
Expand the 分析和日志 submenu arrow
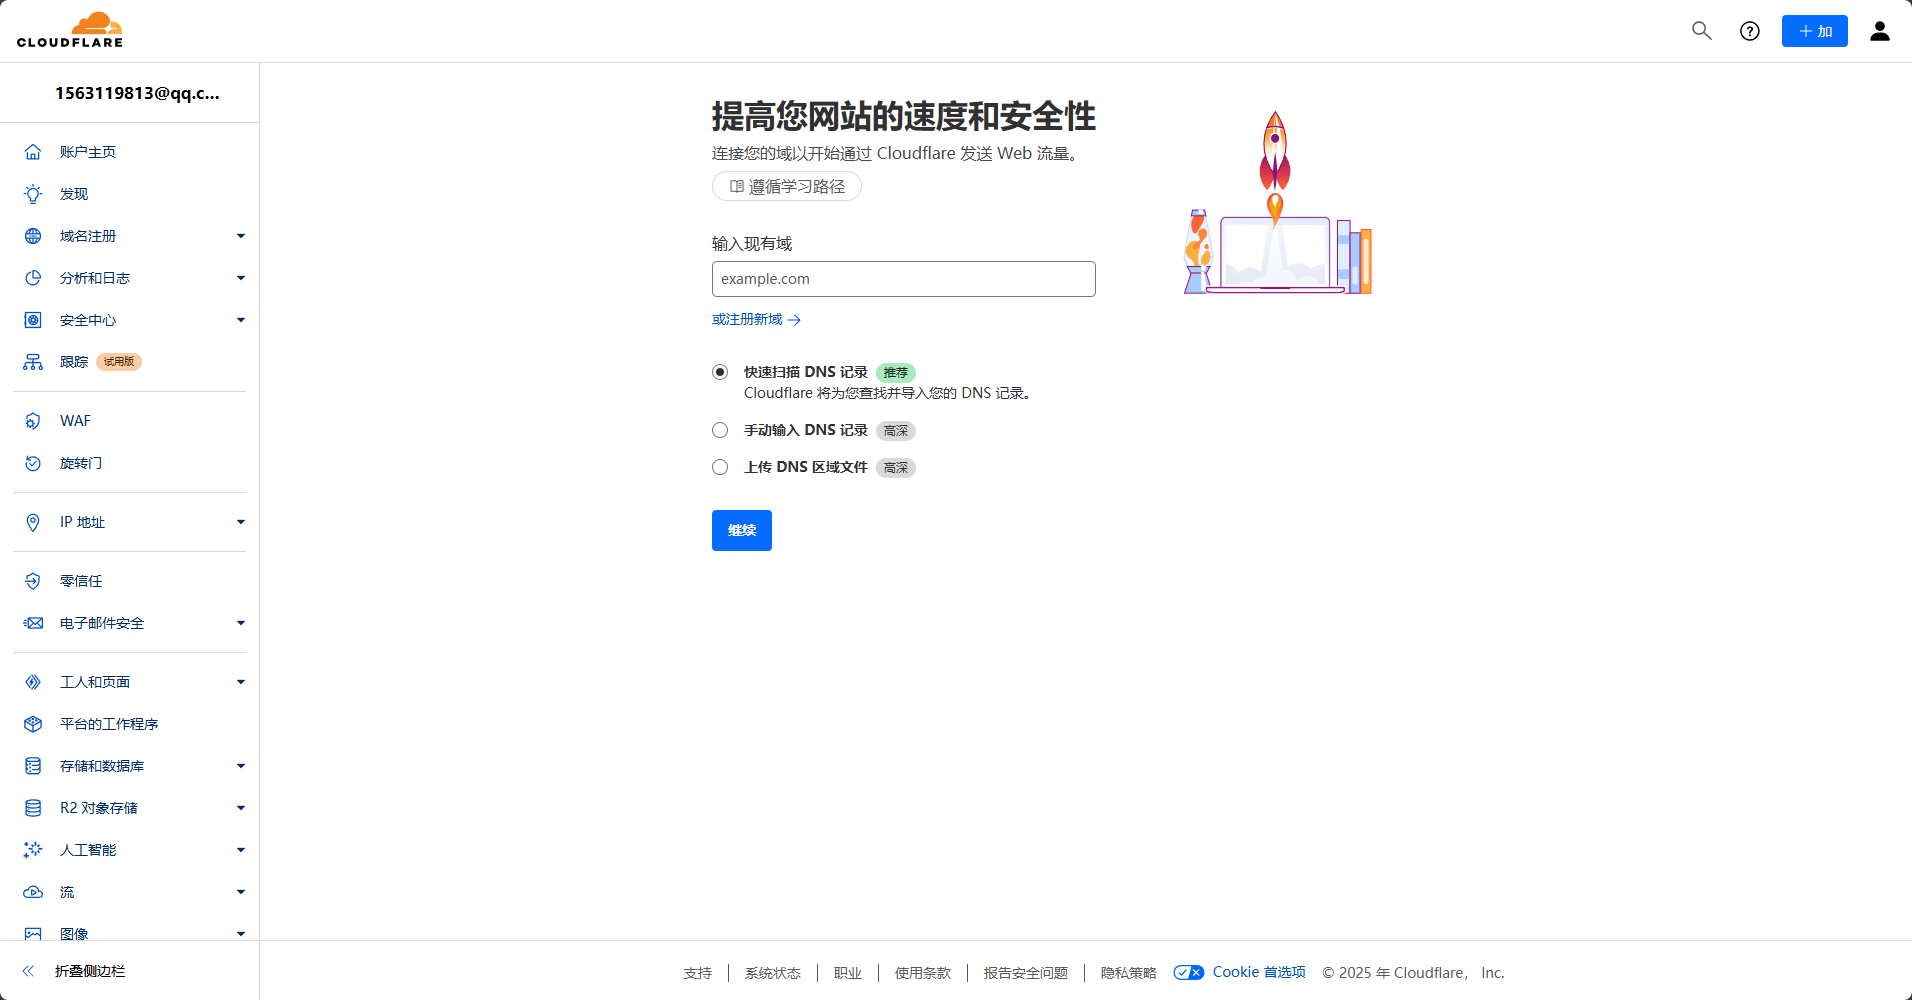pyautogui.click(x=241, y=278)
